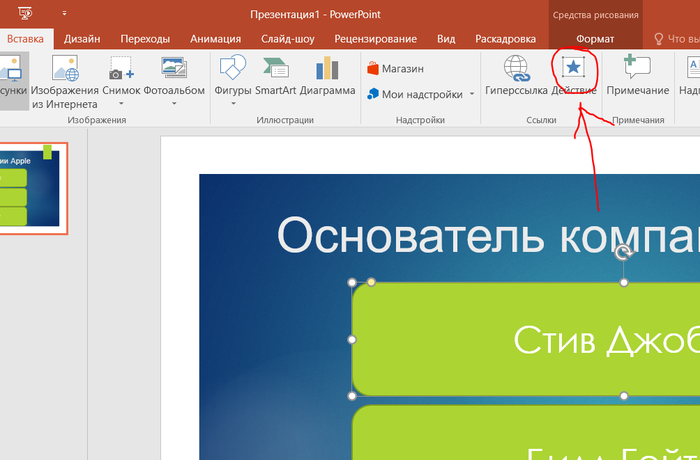Click the rotation handle above selected shape
Screen dimensions: 700x460
point(624,254)
